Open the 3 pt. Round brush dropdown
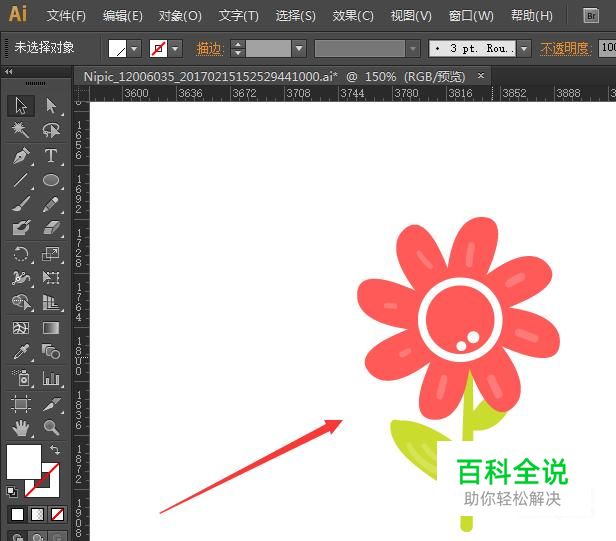 tap(524, 49)
